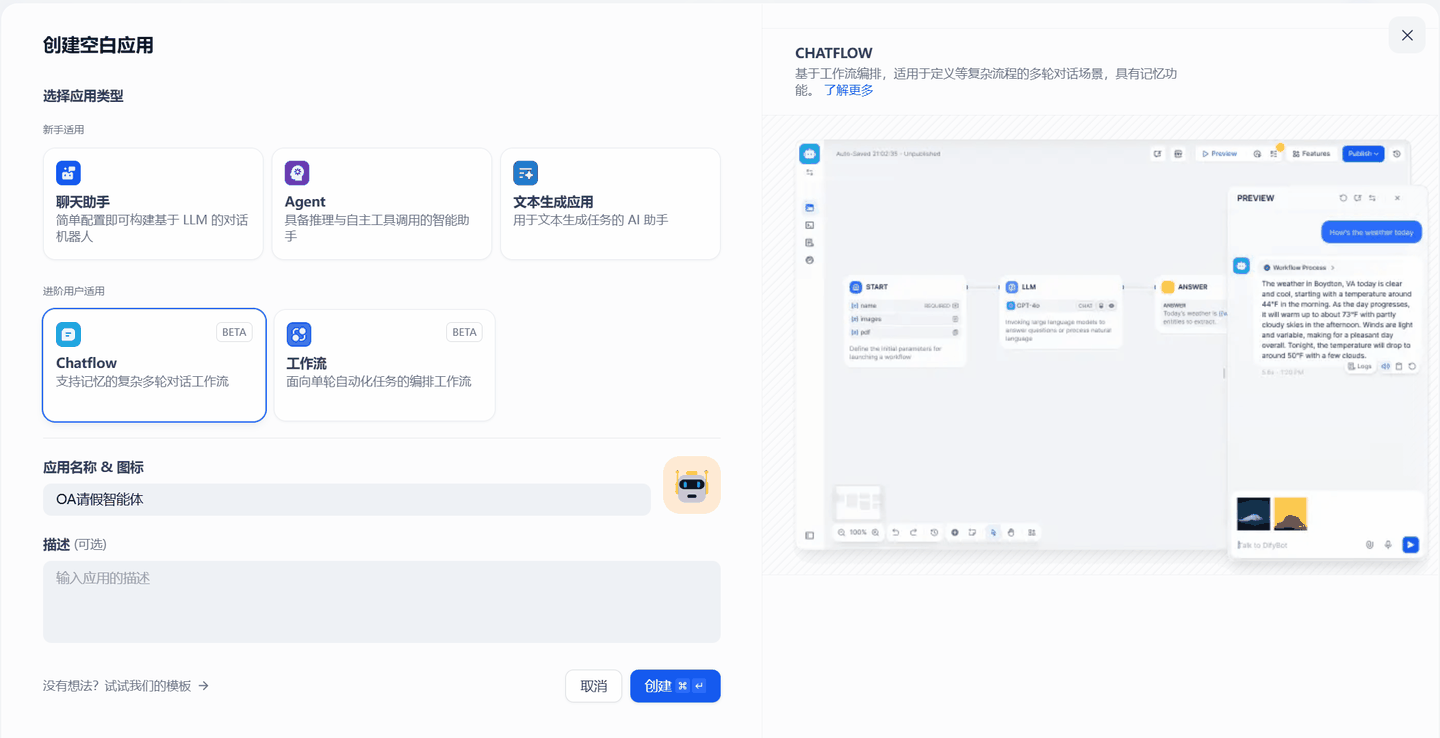The image size is (1440, 738).
Task: Click the 文本生成应用 app icon
Action: coord(525,173)
